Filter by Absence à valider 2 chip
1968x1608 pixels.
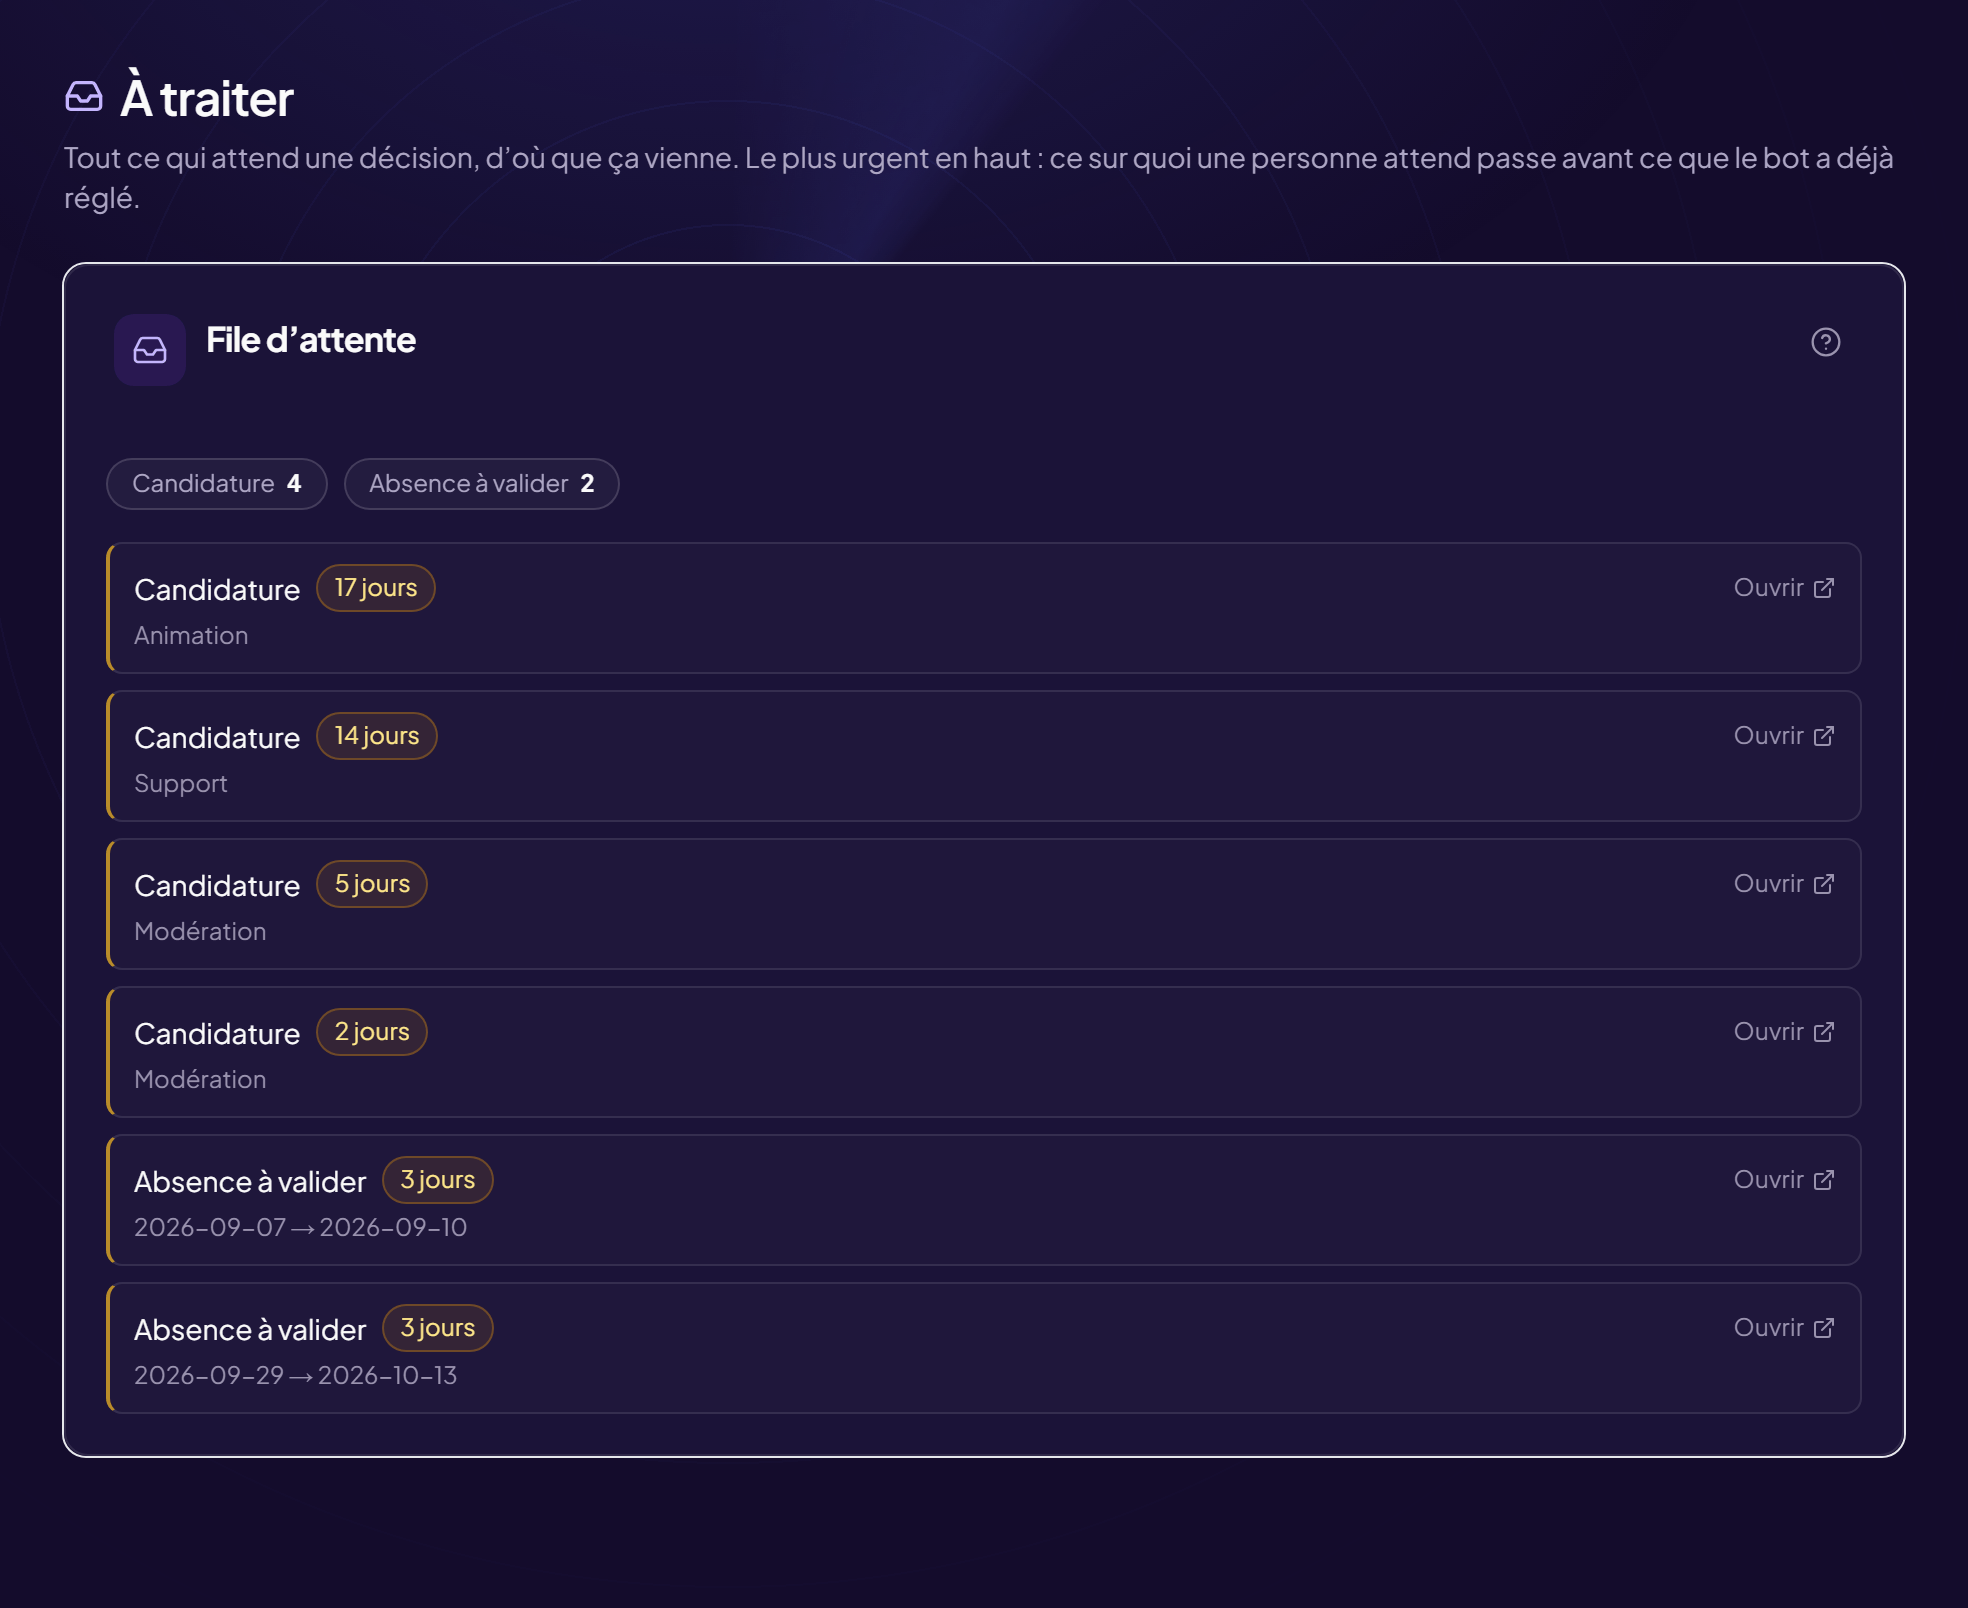482,484
